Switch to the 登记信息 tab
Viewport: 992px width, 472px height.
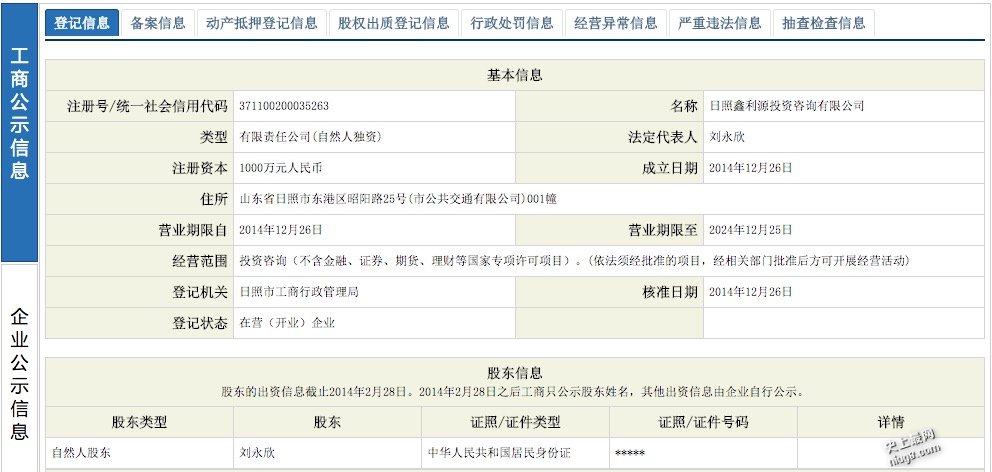click(82, 23)
